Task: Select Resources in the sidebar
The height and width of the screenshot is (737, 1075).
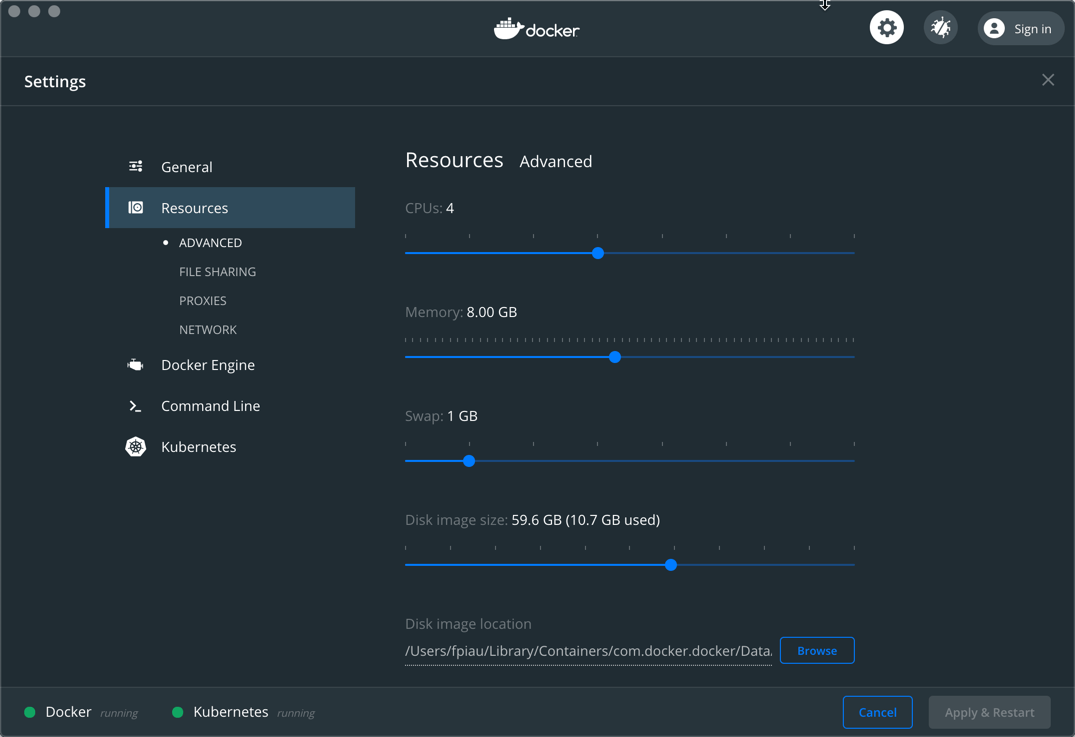Action: pos(230,208)
